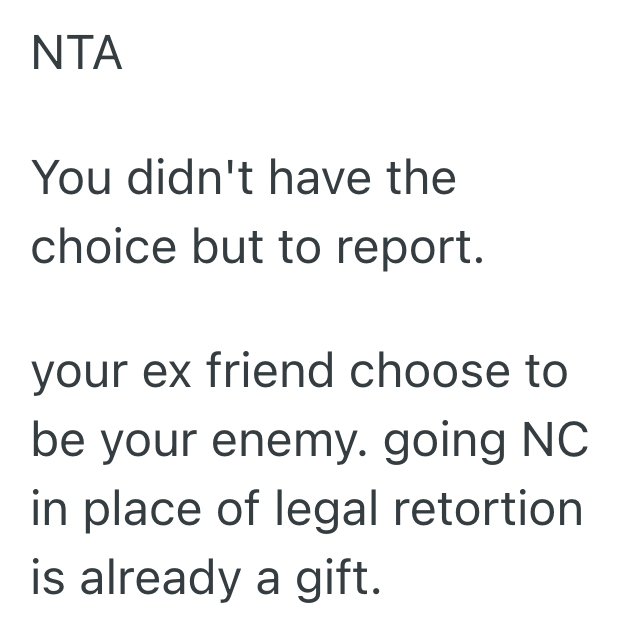This screenshot has height=638, width=622.
Task: Click the word "be" starting the line
Action: (x=57, y=439)
